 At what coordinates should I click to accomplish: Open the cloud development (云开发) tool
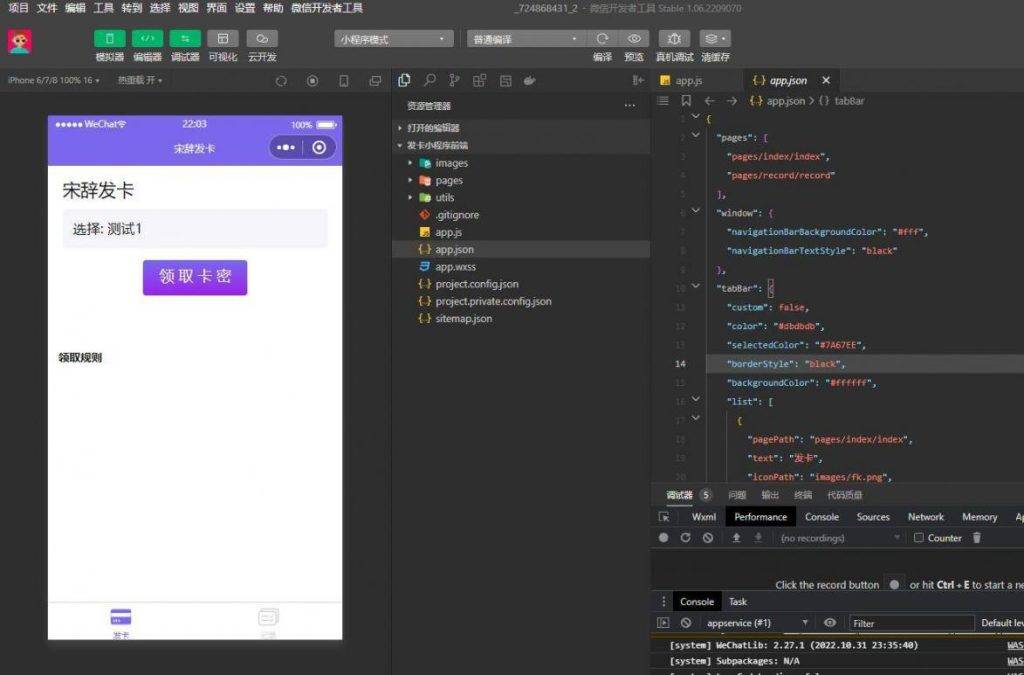tap(262, 39)
